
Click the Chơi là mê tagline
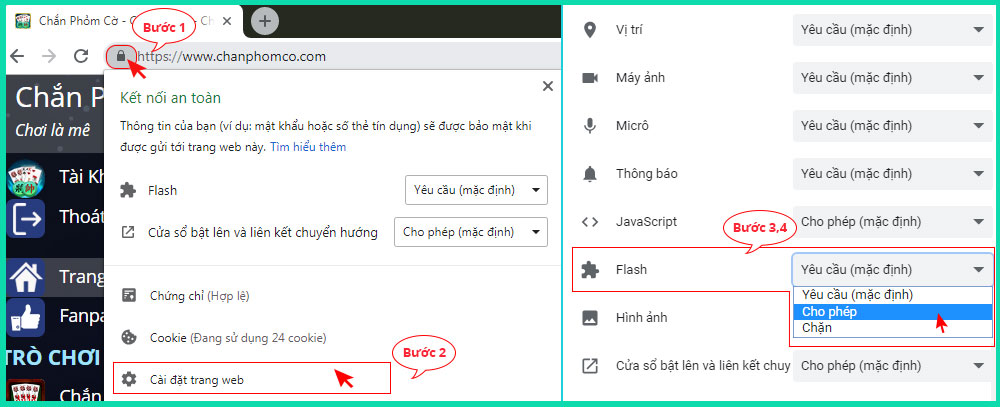coord(53,131)
